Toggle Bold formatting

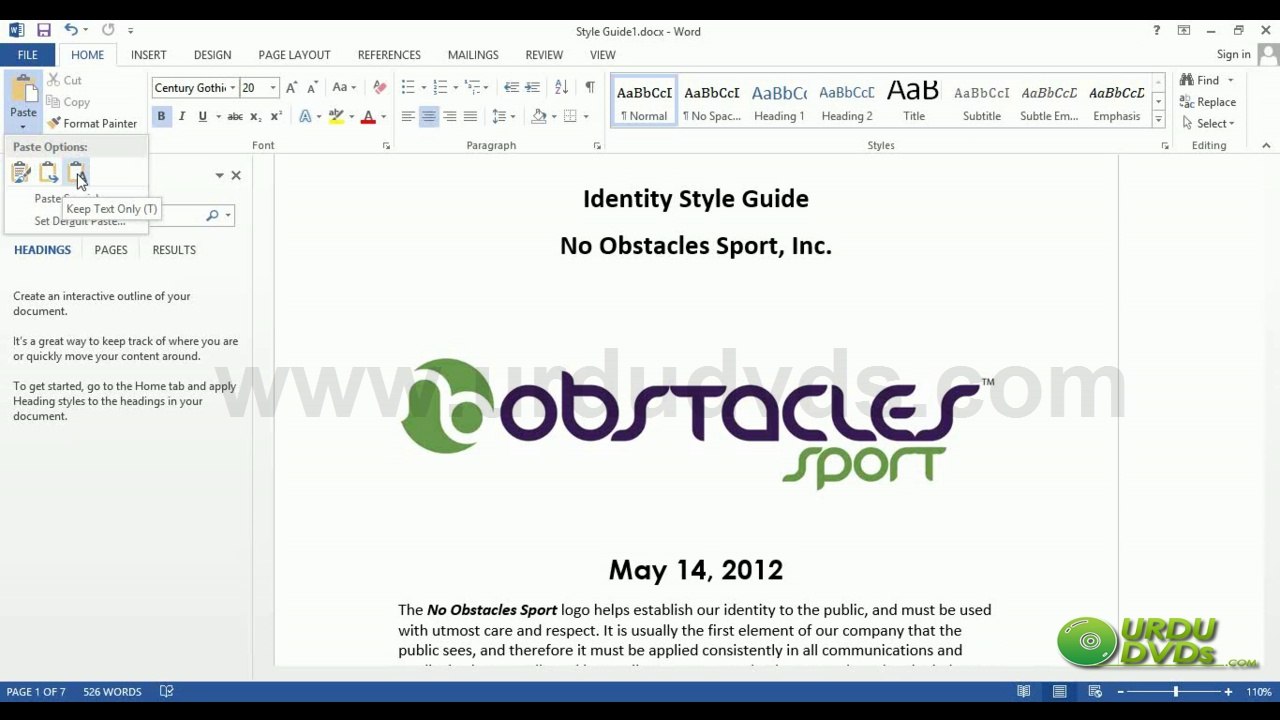161,117
